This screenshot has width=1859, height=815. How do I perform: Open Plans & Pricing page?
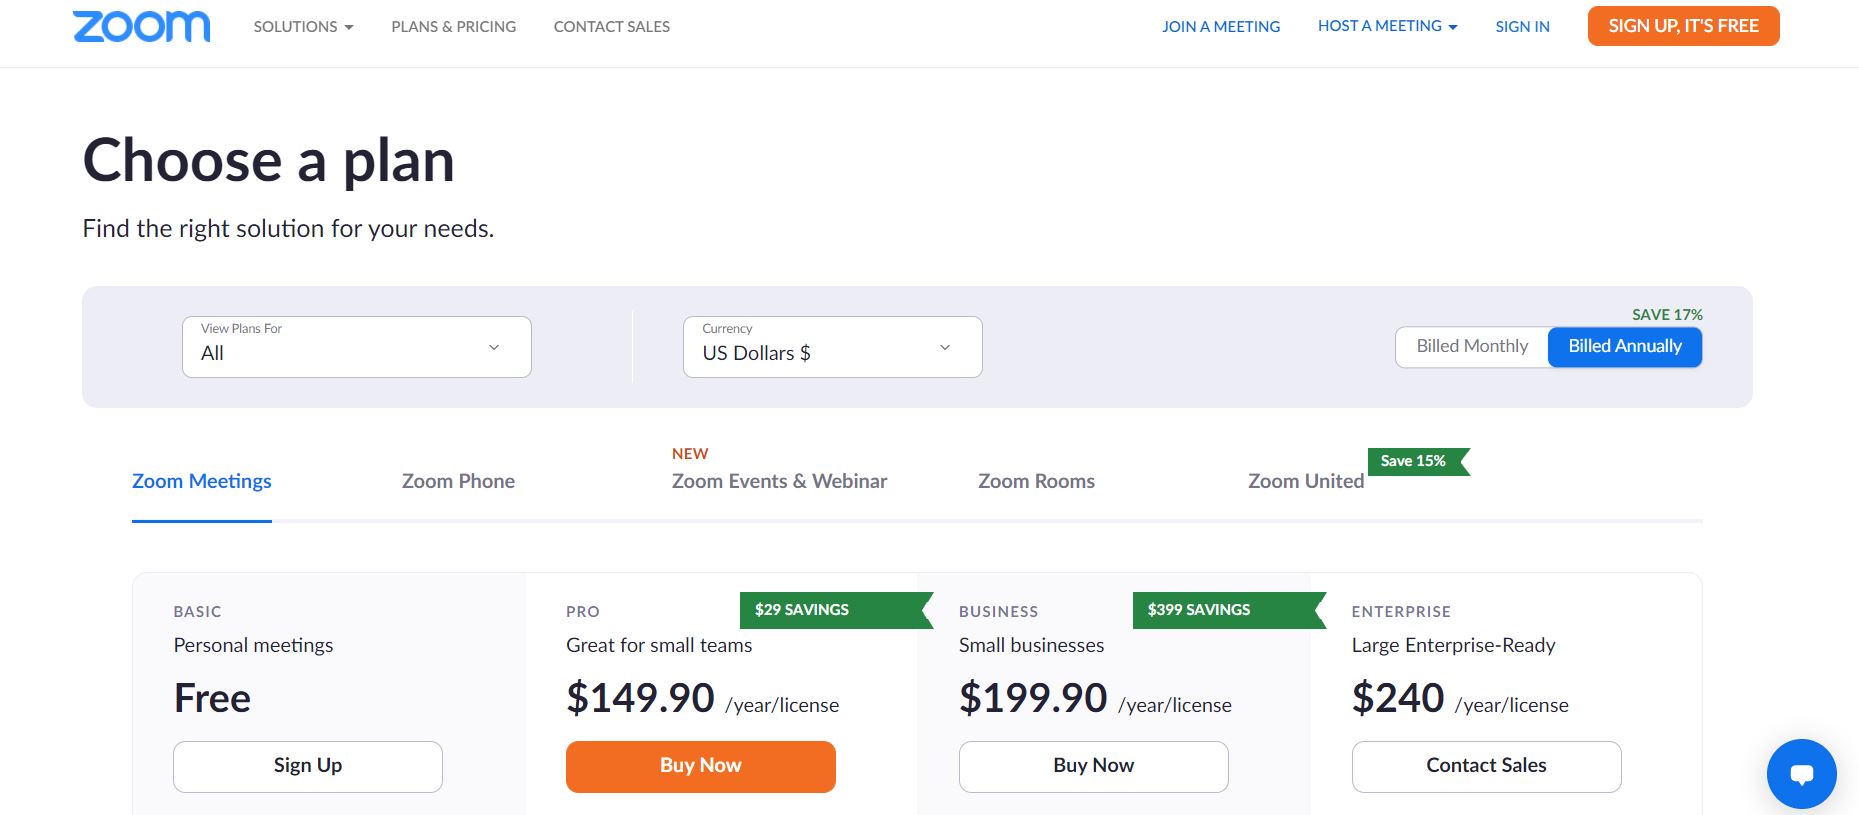tap(454, 27)
